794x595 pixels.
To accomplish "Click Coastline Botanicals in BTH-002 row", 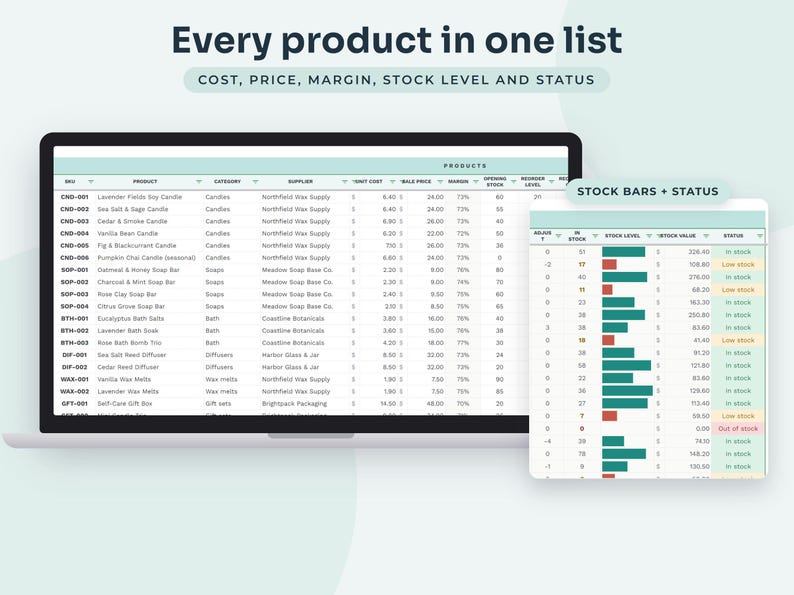I will click(x=293, y=331).
